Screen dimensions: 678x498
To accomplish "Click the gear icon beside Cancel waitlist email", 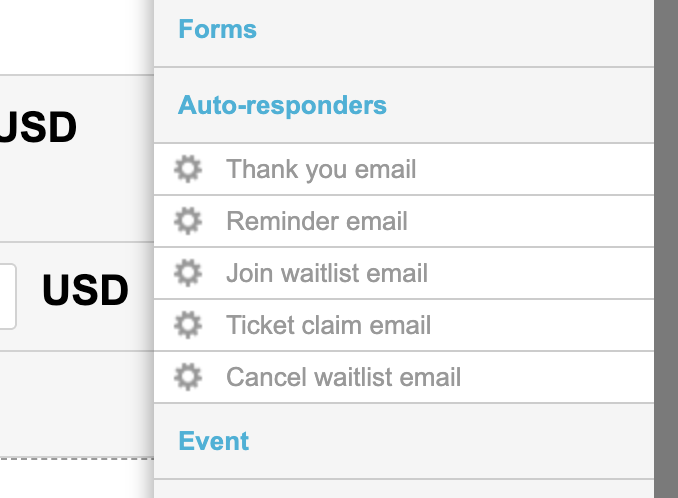I will (187, 377).
